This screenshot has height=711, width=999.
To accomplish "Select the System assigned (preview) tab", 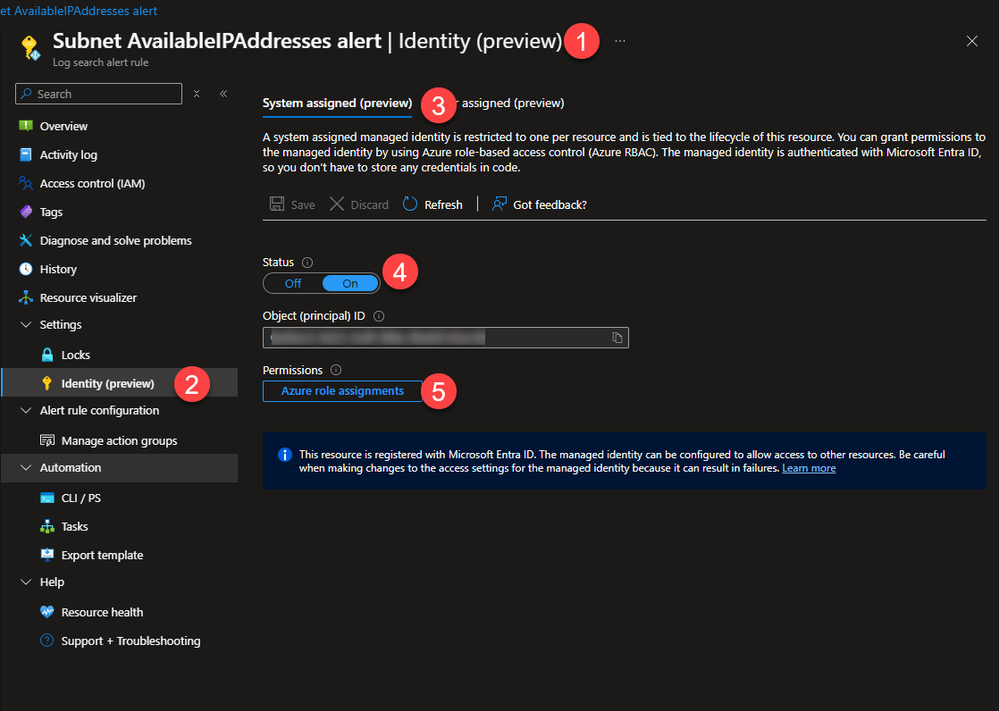I will coord(337,103).
